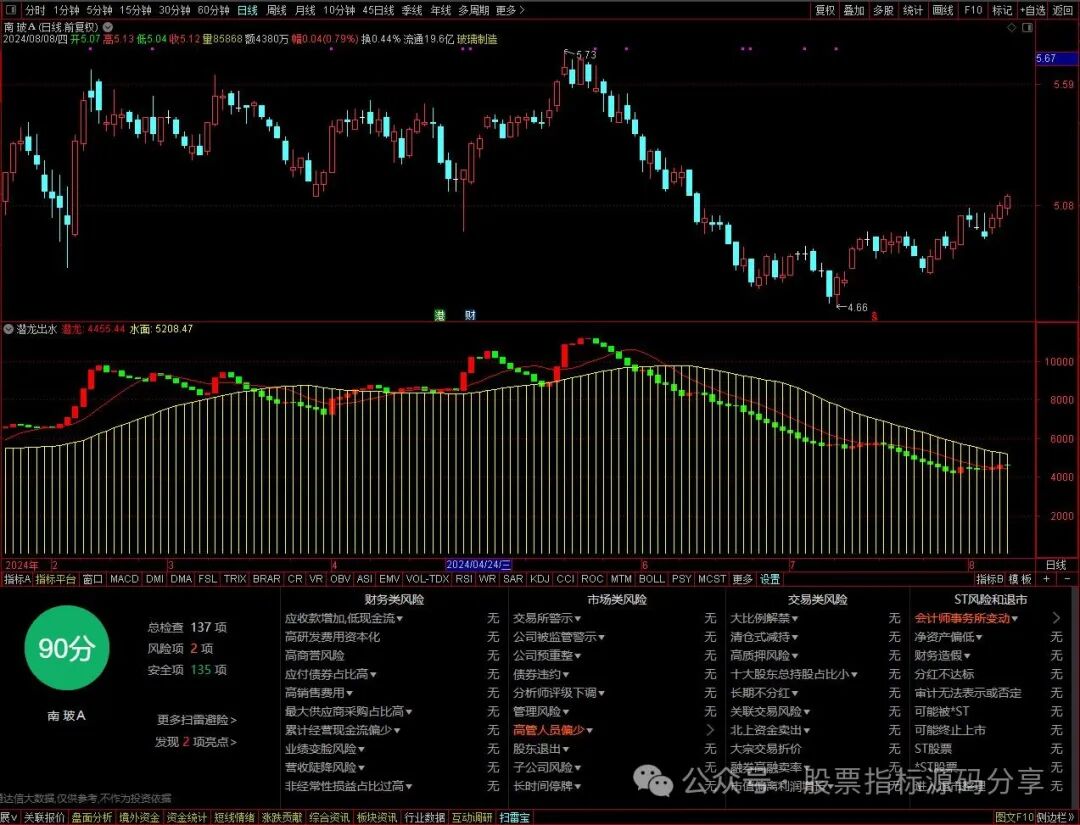This screenshot has width=1080, height=825.
Task: Toggle the 侧边栏 sidebar button
Action: click(x=1055, y=817)
